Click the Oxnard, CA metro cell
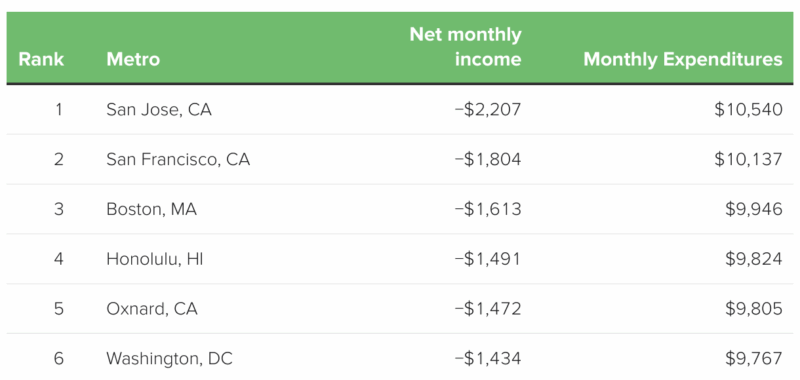 [x=152, y=309]
